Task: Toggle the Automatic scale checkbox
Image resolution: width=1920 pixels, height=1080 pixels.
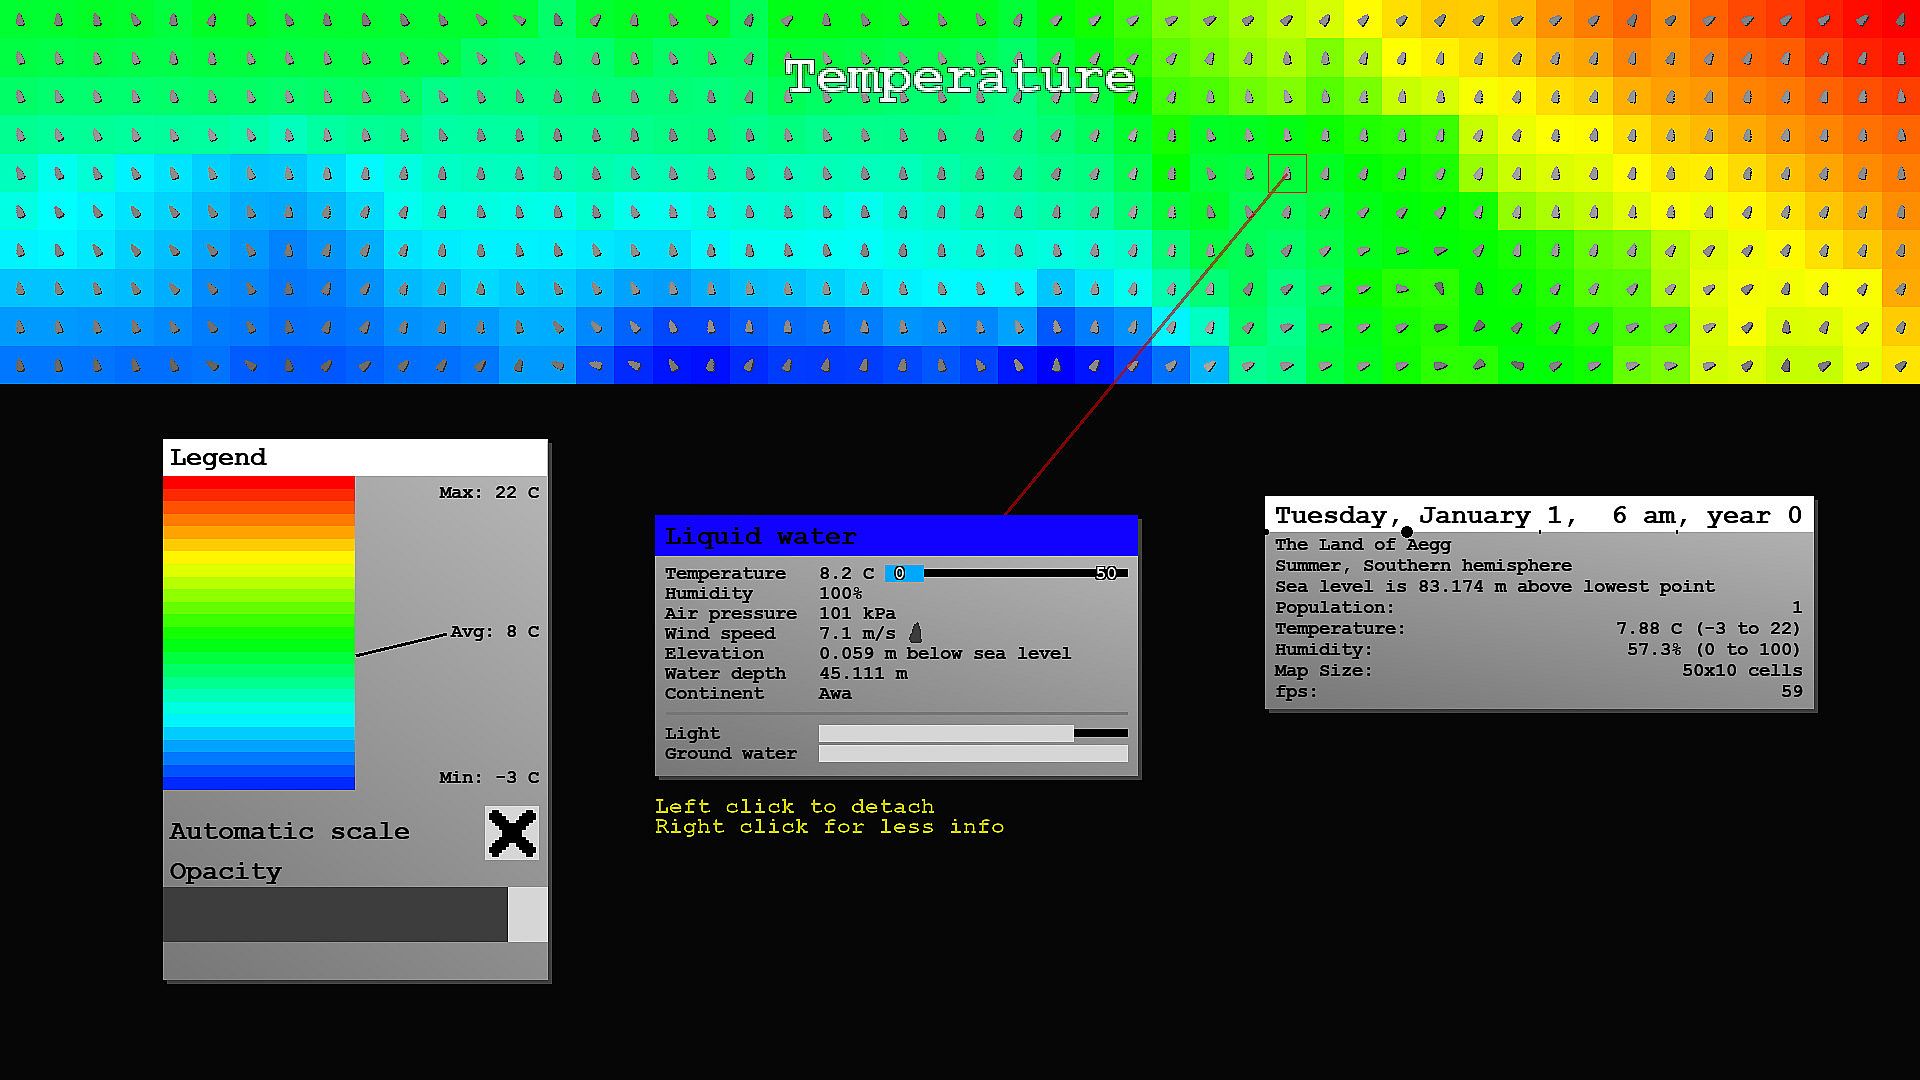Action: [511, 833]
